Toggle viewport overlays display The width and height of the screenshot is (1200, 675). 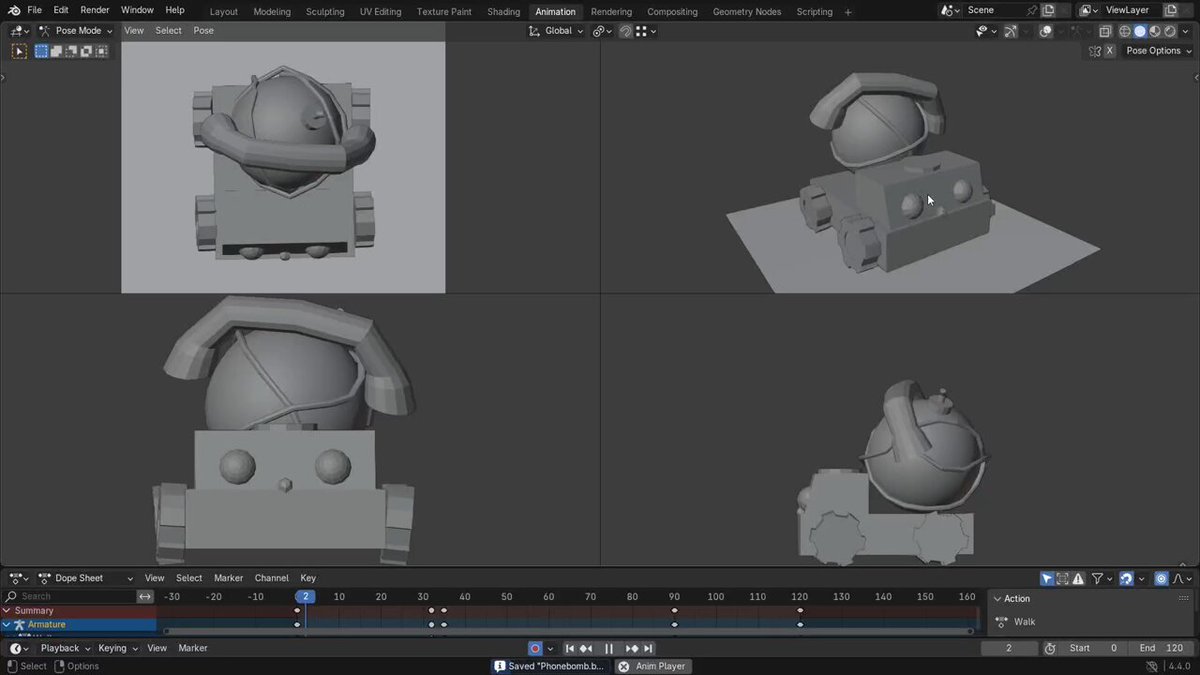1045,31
